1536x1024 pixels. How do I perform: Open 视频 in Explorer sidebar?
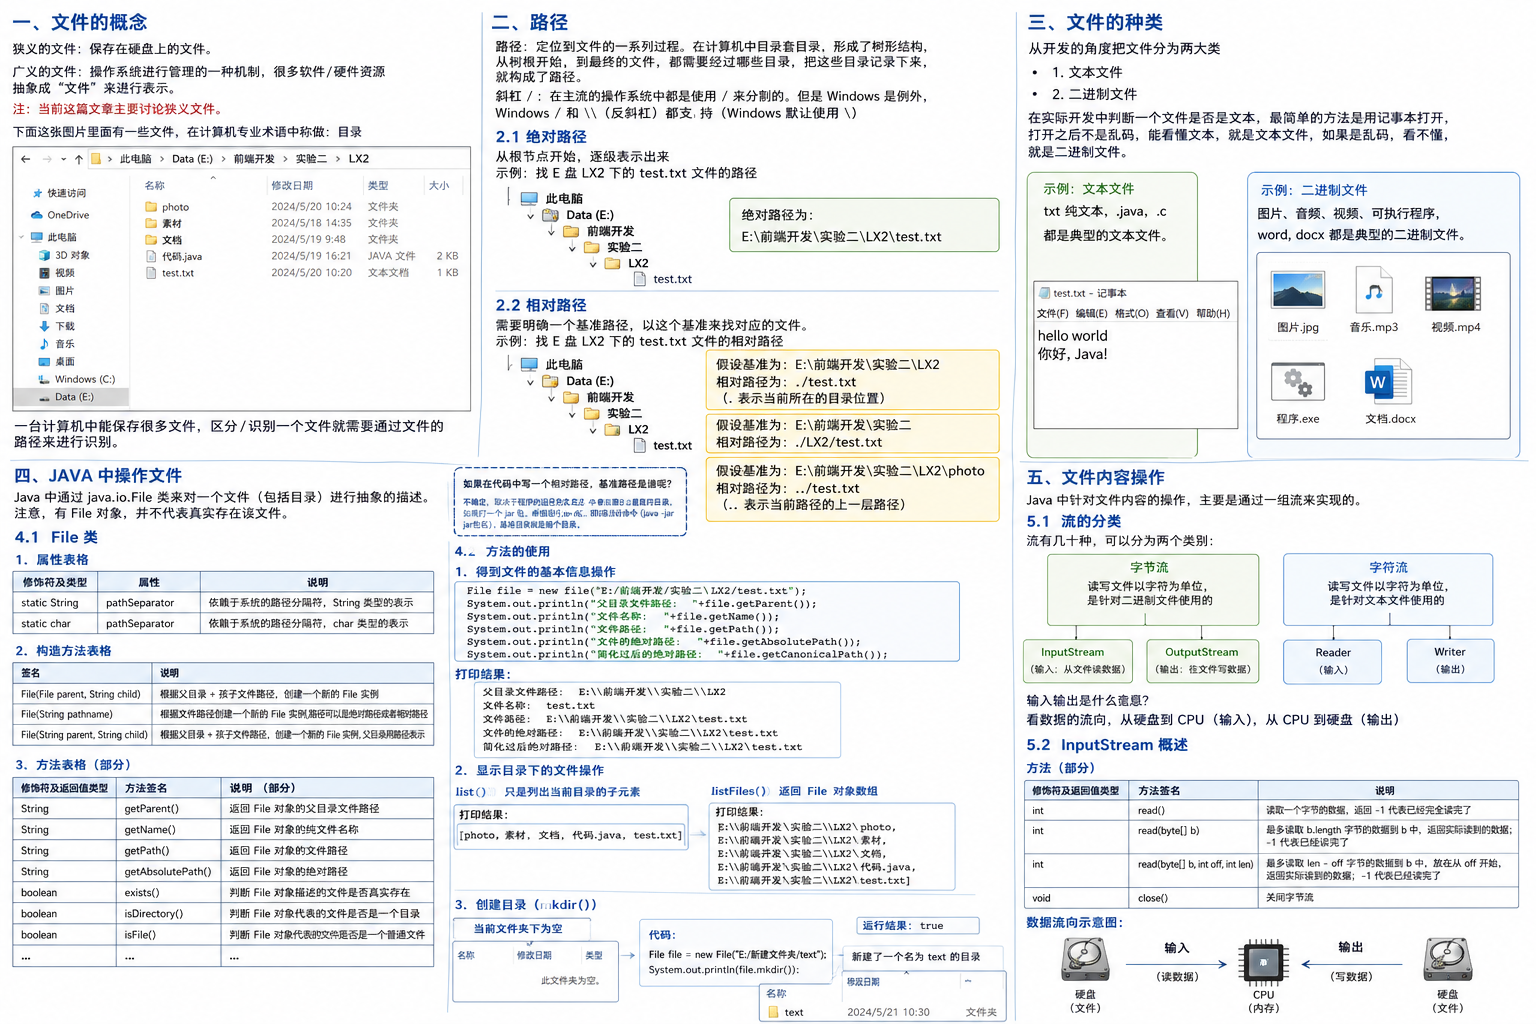pyautogui.click(x=57, y=273)
